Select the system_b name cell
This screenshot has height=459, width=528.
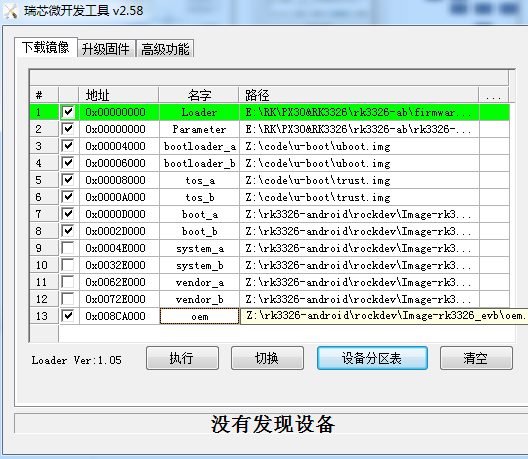point(199,265)
